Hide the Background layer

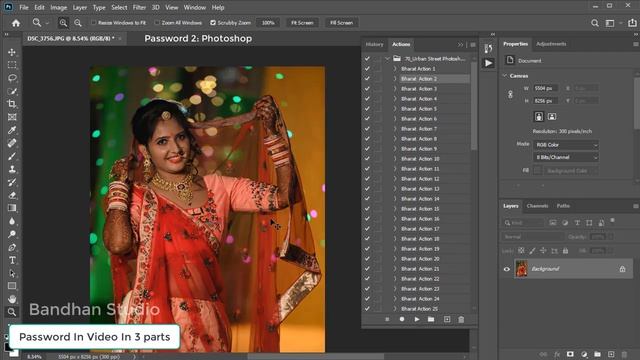507,269
